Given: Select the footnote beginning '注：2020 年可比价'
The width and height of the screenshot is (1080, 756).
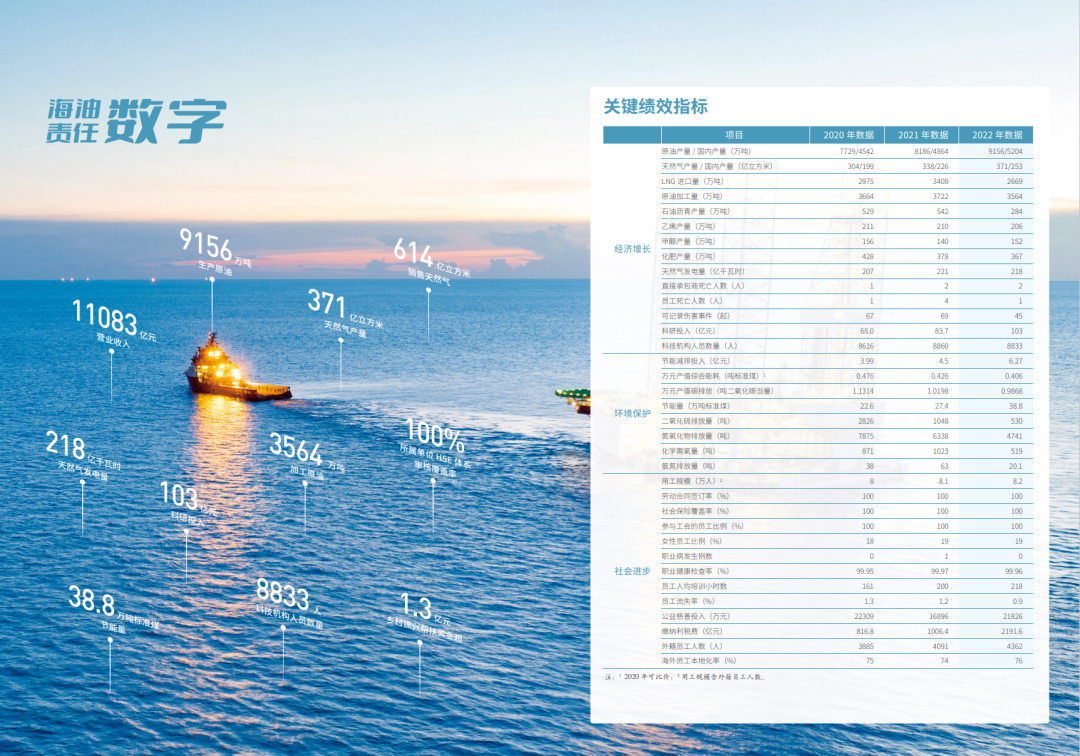Looking at the screenshot, I should click(686, 677).
